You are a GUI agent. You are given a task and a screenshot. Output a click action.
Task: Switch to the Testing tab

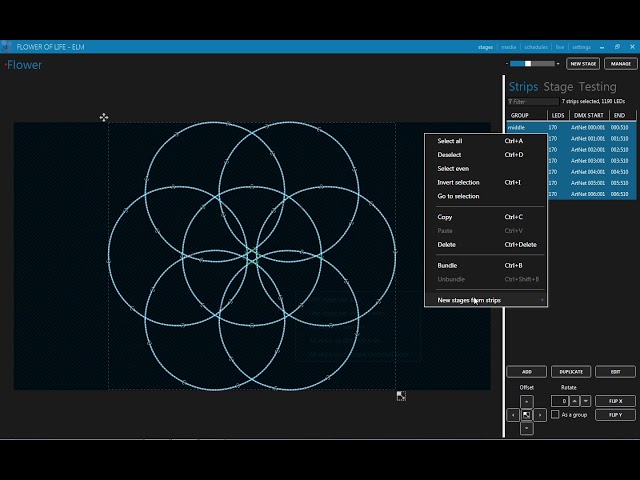tap(598, 87)
